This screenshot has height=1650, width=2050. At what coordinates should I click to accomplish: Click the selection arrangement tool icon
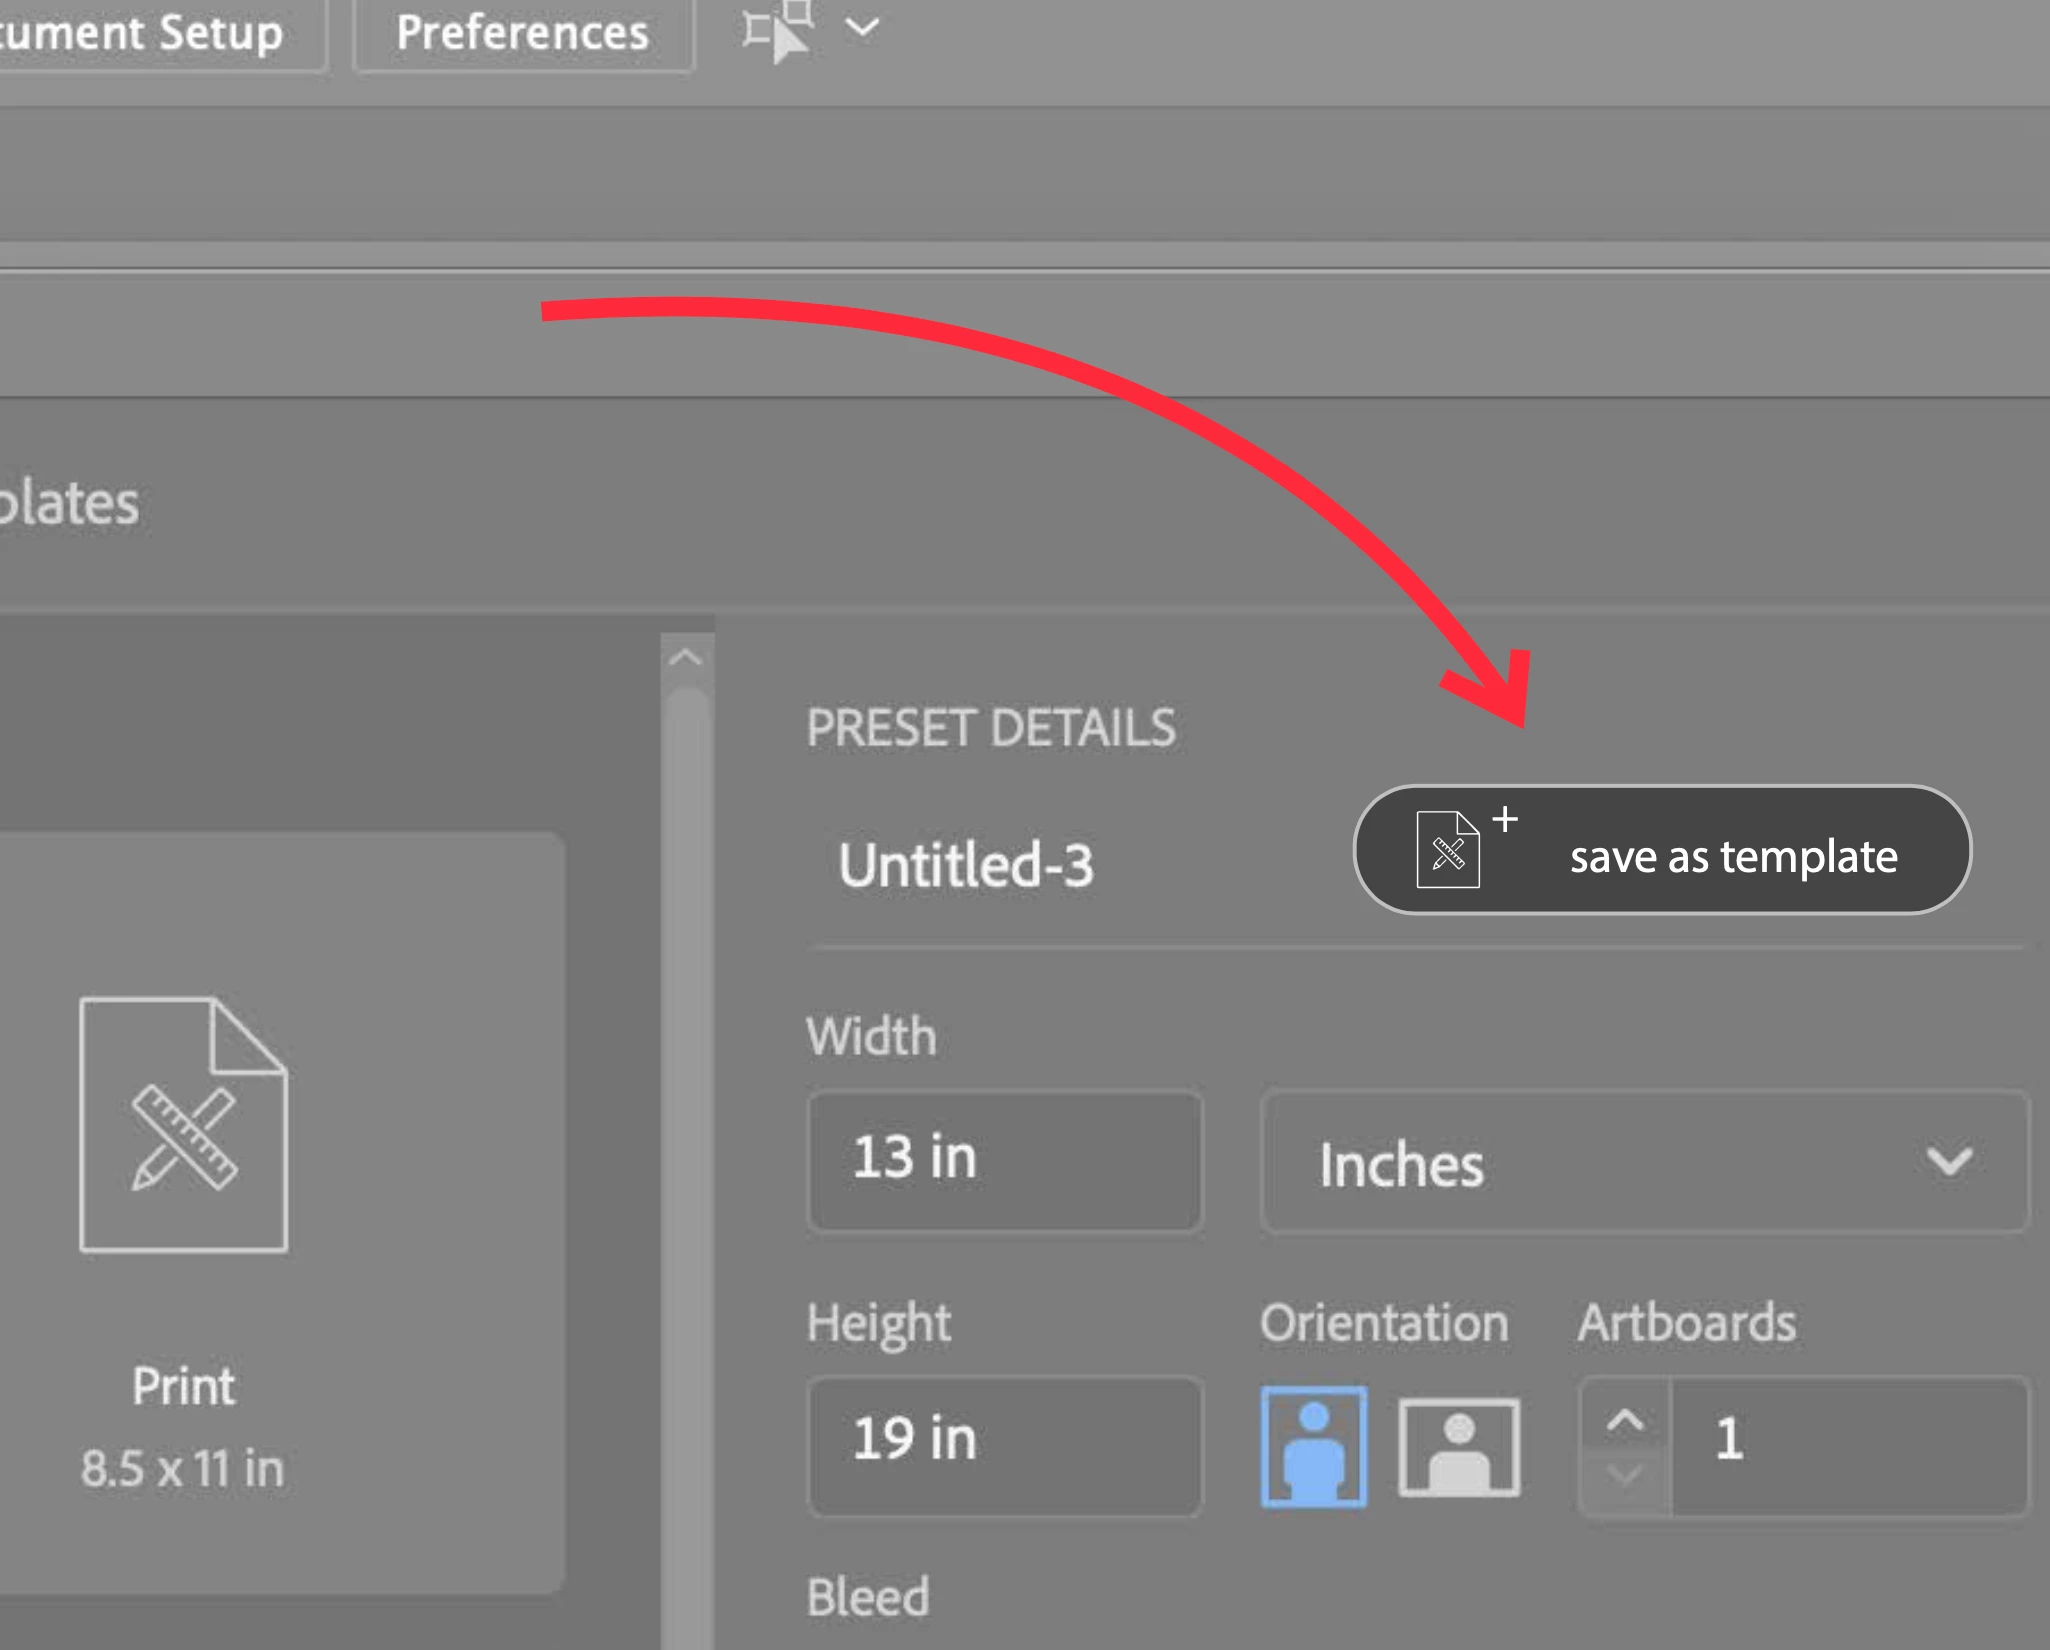pyautogui.click(x=778, y=31)
